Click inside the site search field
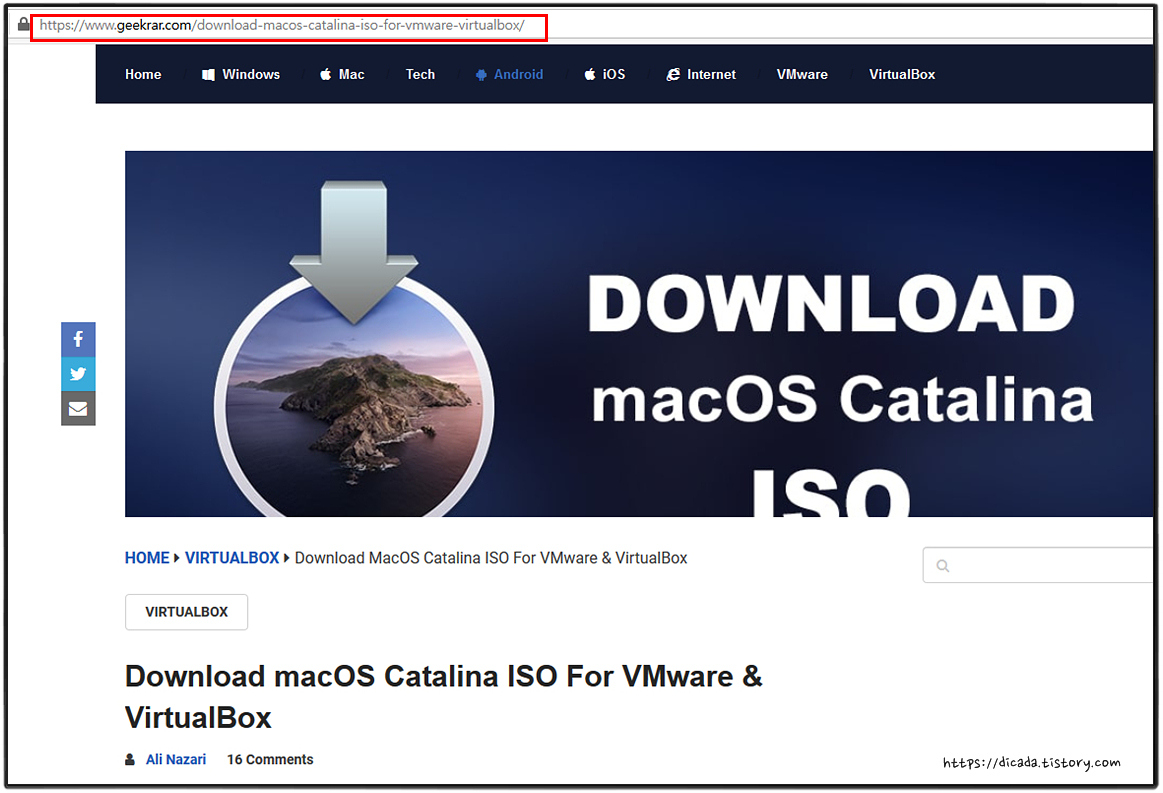The width and height of the screenshot is (1163, 793). (1038, 565)
